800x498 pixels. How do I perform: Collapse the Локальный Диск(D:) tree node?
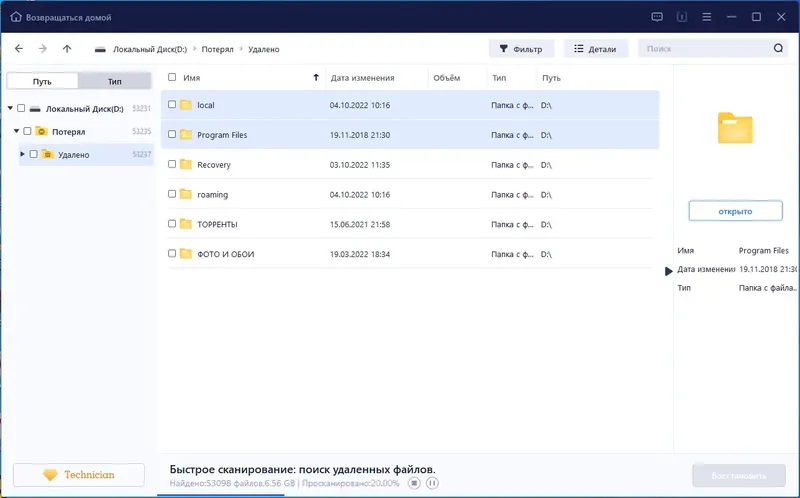[x=10, y=108]
